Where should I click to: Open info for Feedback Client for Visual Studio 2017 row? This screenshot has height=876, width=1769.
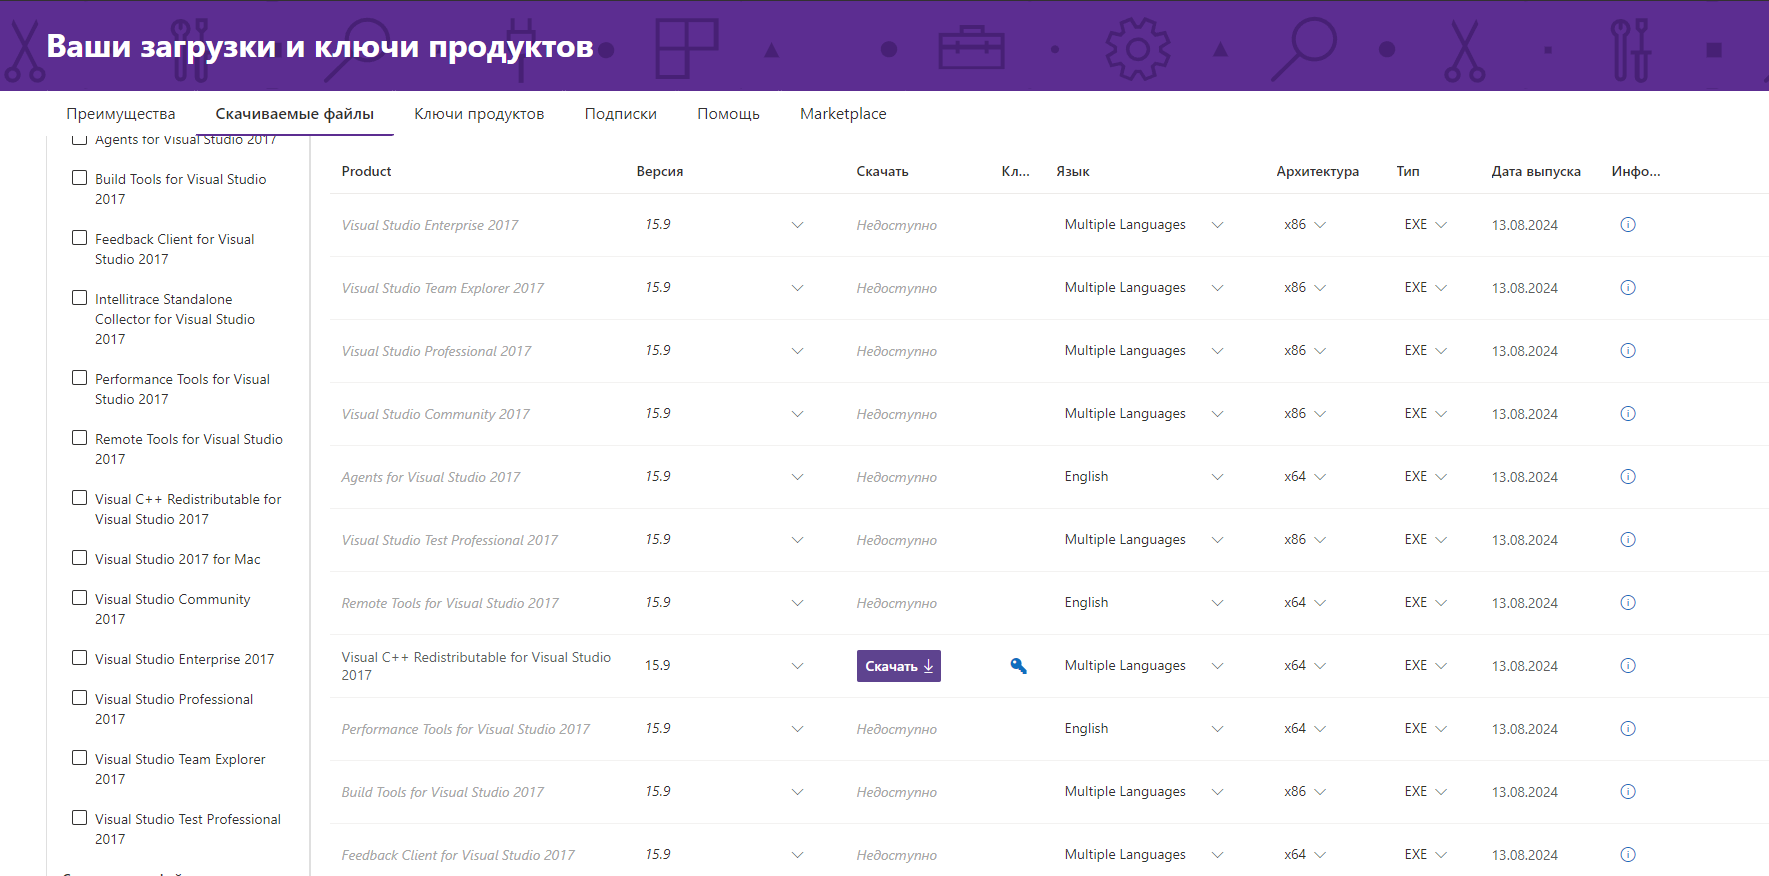pos(1627,855)
